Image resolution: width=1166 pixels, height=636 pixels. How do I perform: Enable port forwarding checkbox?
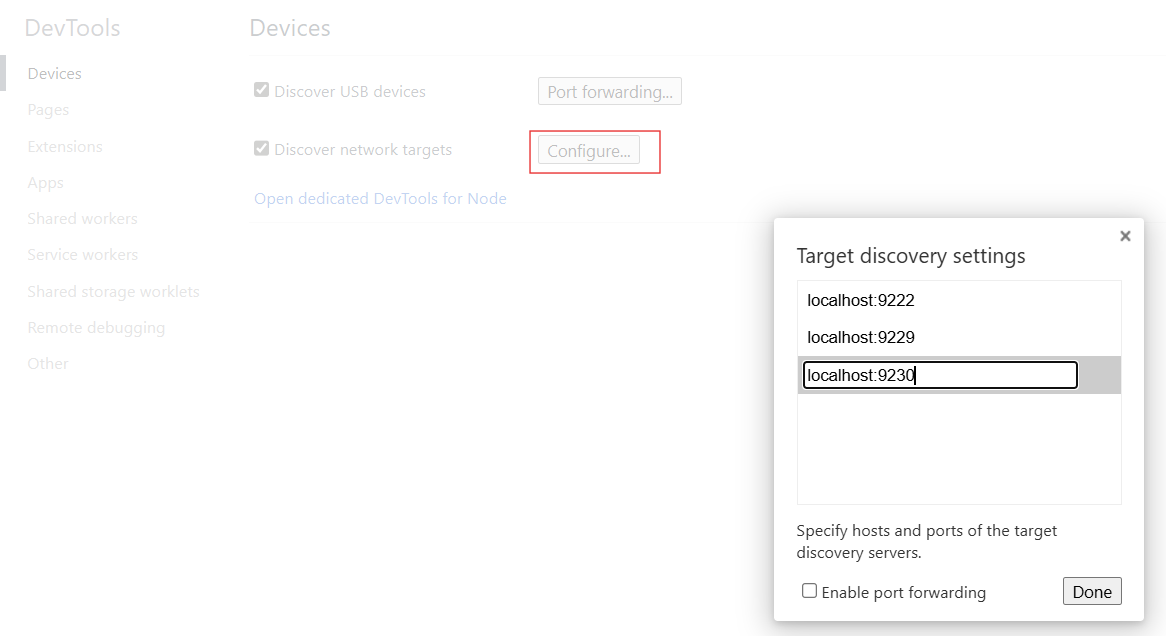[x=810, y=591]
